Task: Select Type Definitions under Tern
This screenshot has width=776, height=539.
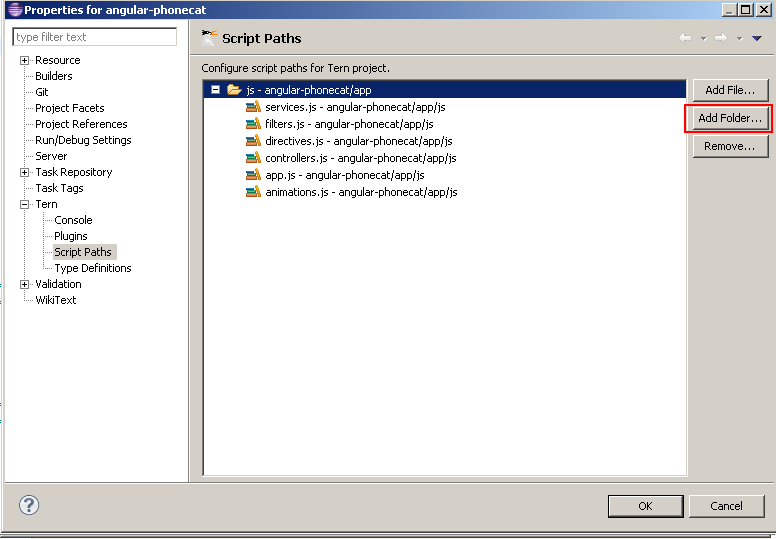Action: (x=92, y=268)
